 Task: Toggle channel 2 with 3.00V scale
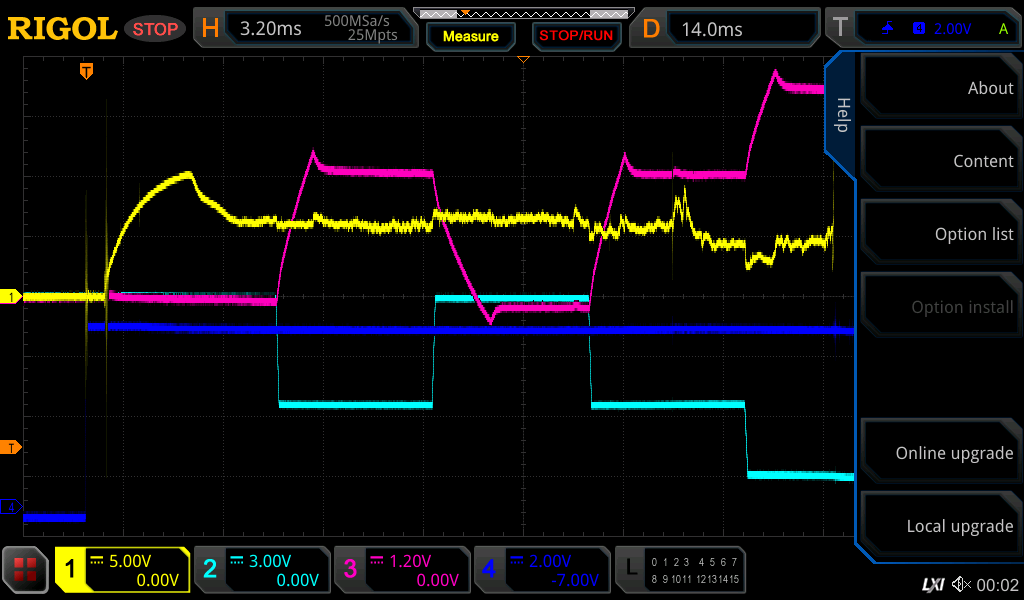click(262, 570)
